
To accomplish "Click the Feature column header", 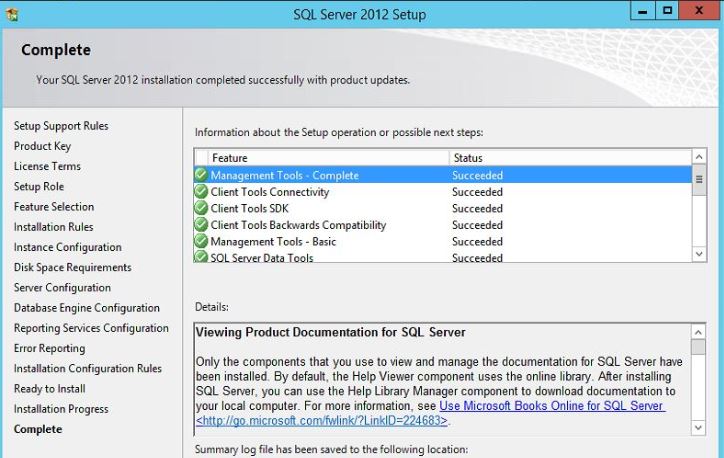I will (229, 158).
